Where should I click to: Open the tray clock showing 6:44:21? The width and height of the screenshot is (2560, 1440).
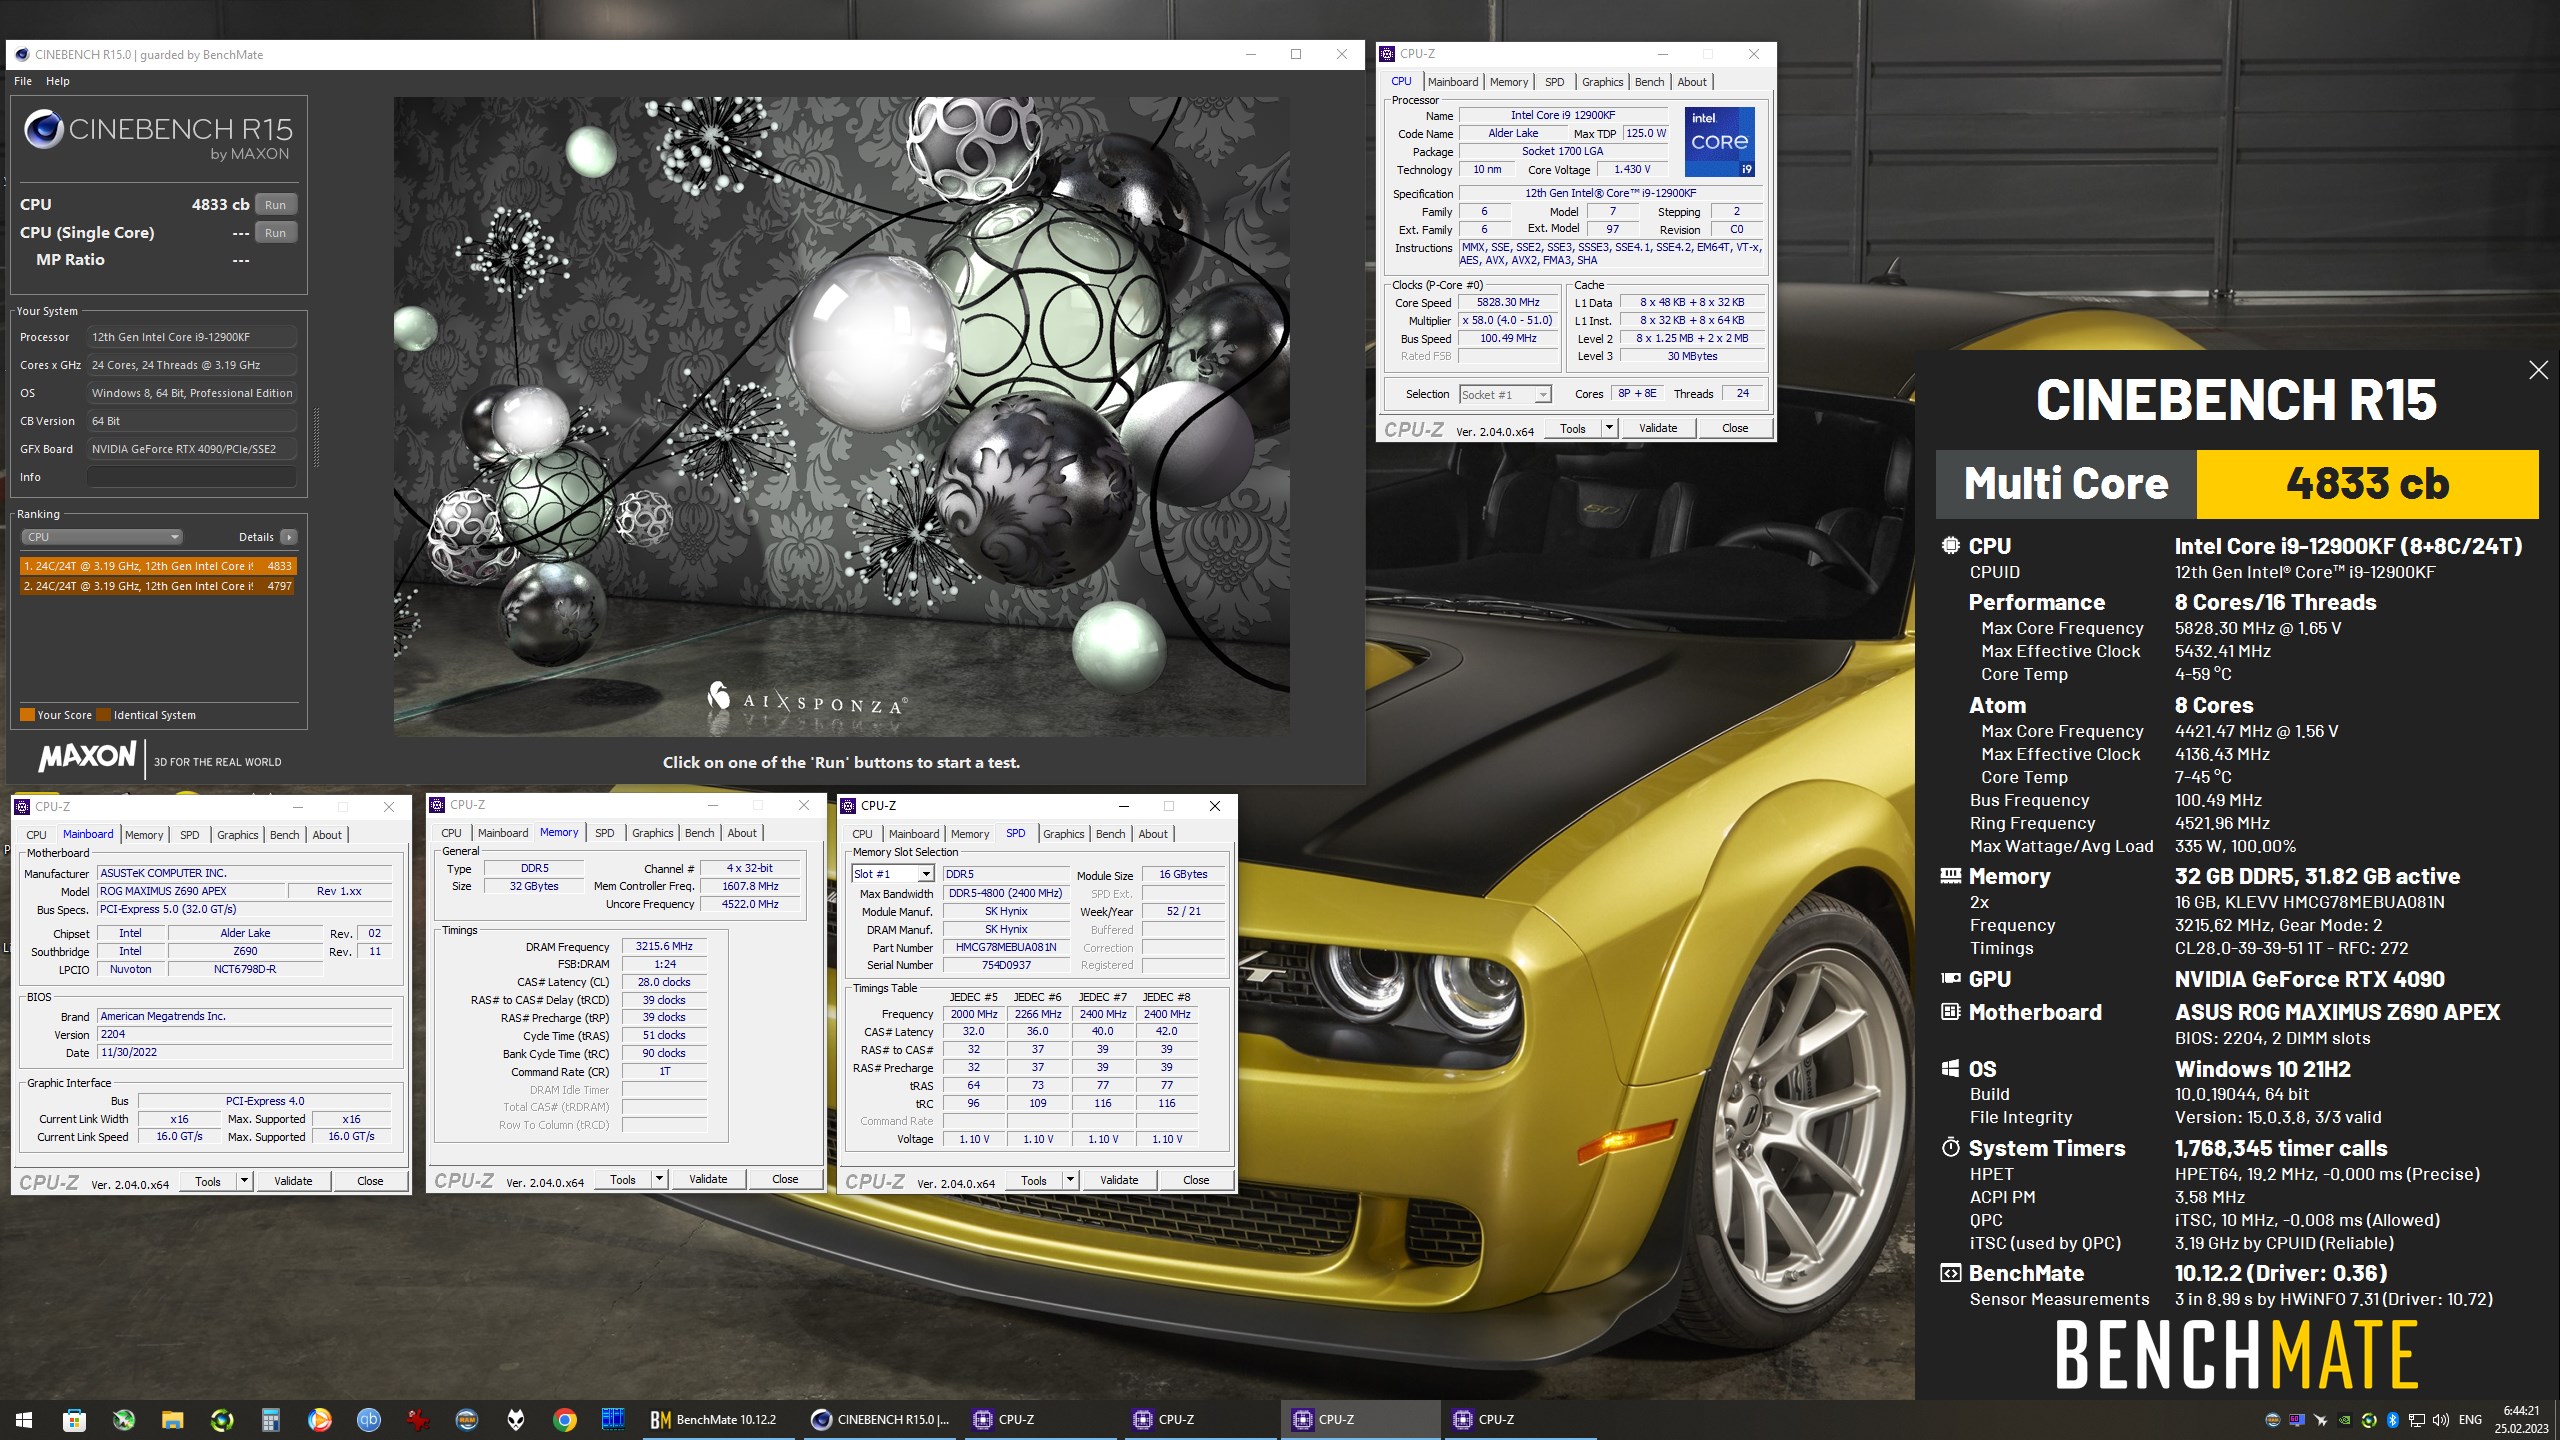[2521, 1419]
